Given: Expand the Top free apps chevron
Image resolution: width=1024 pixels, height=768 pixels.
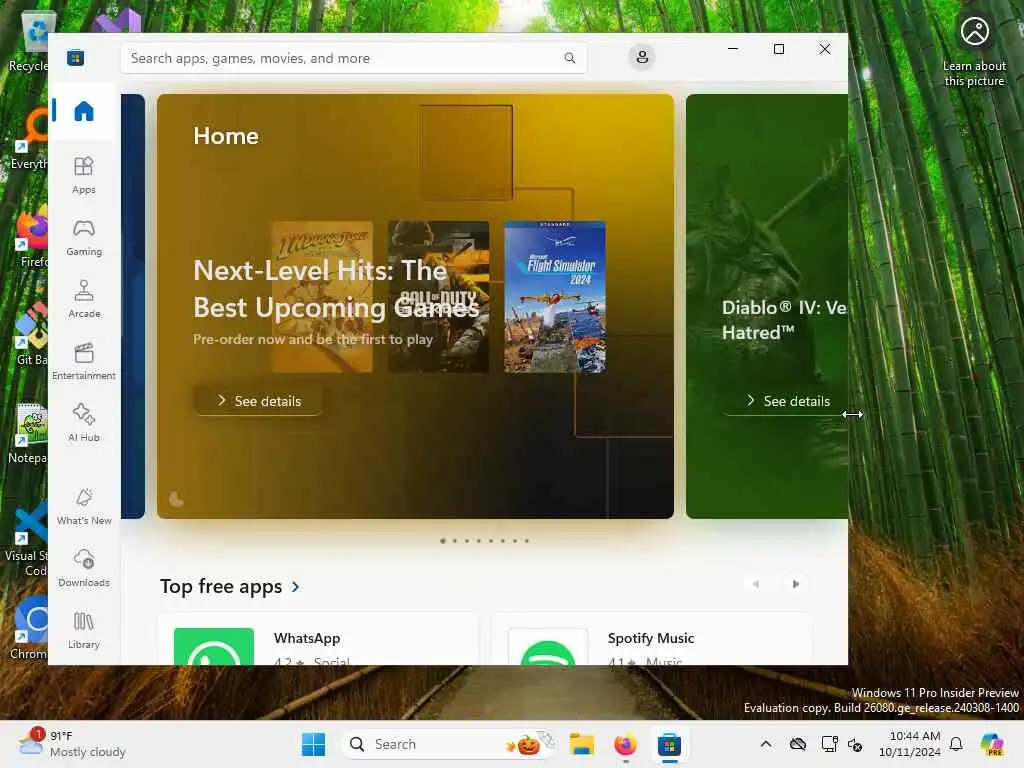Looking at the screenshot, I should coord(296,587).
